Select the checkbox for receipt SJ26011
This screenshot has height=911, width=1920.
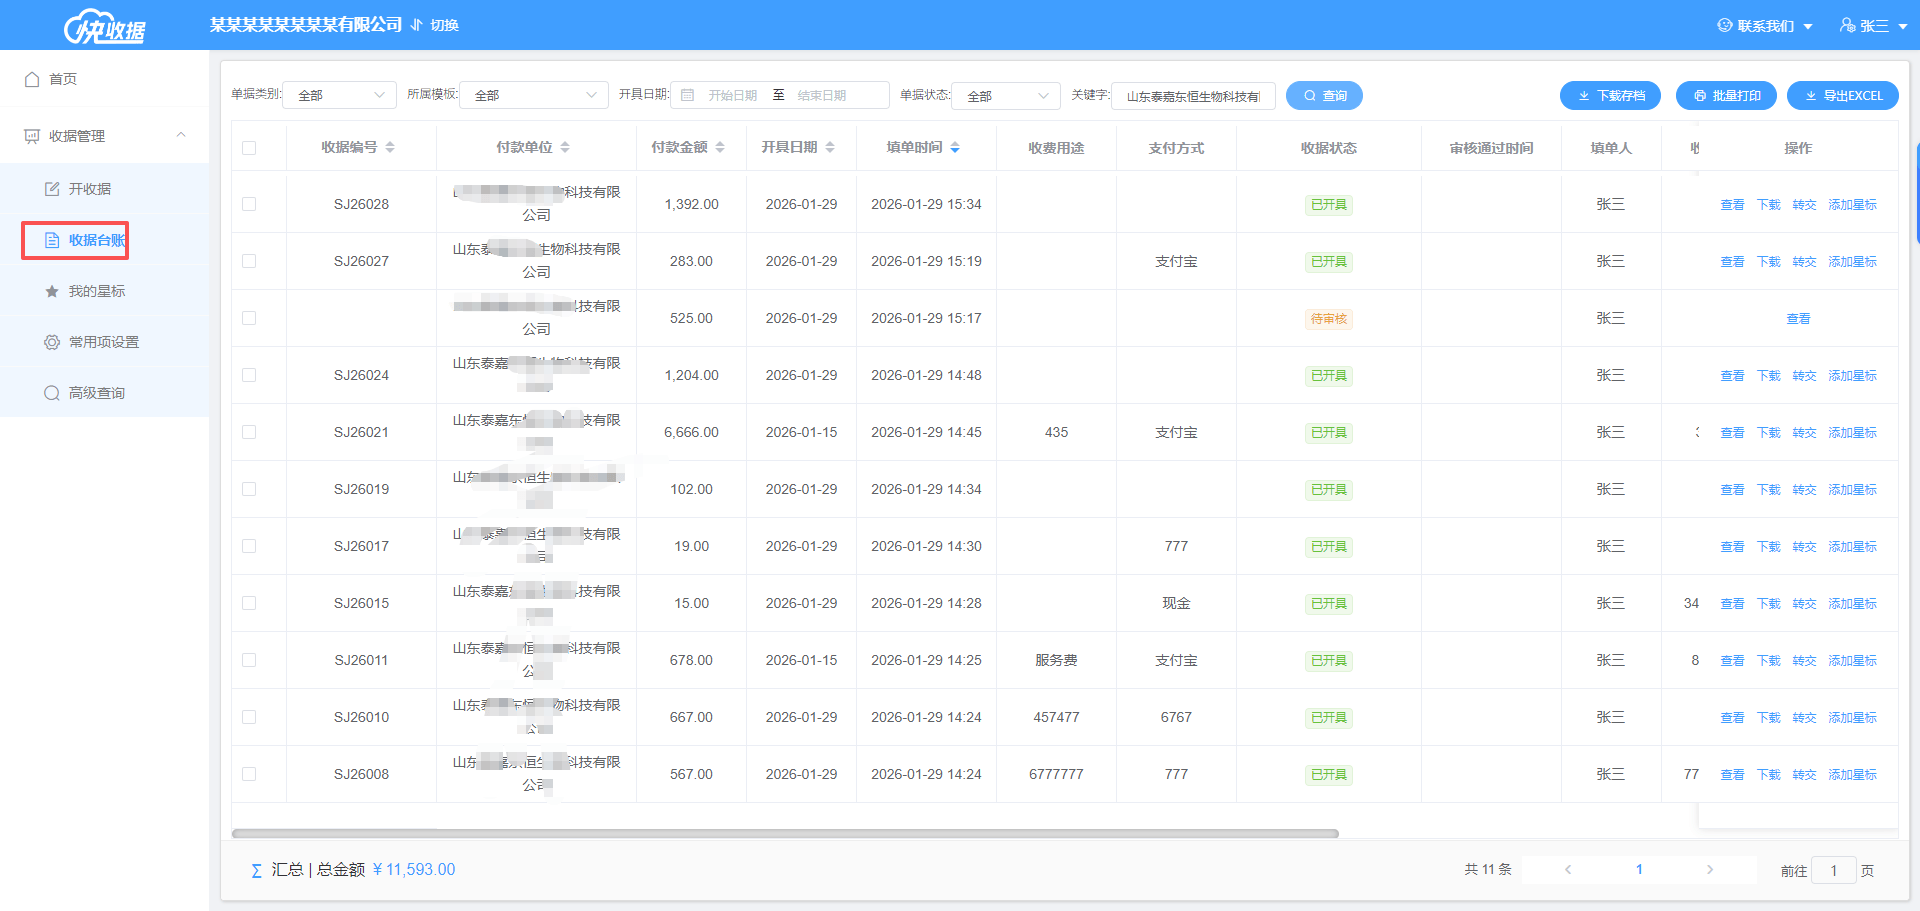tap(249, 660)
